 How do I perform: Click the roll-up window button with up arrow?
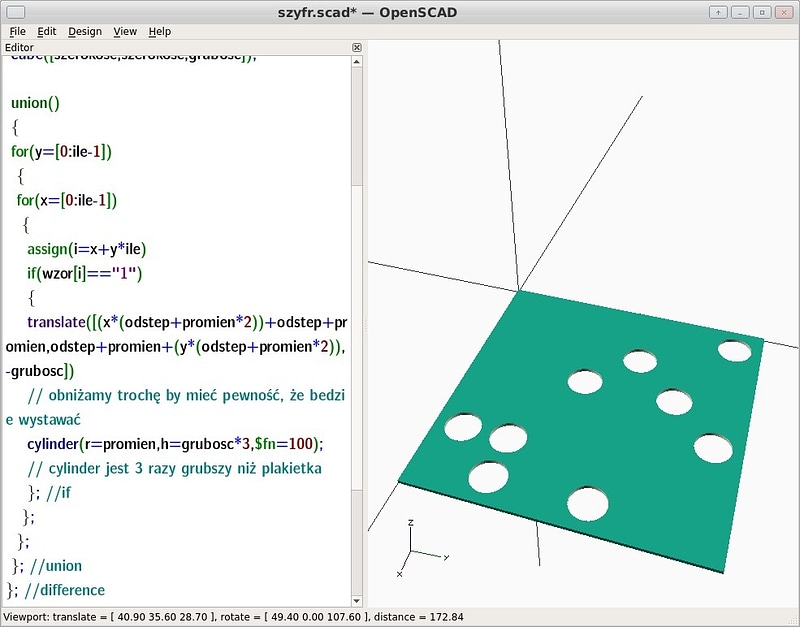[718, 12]
